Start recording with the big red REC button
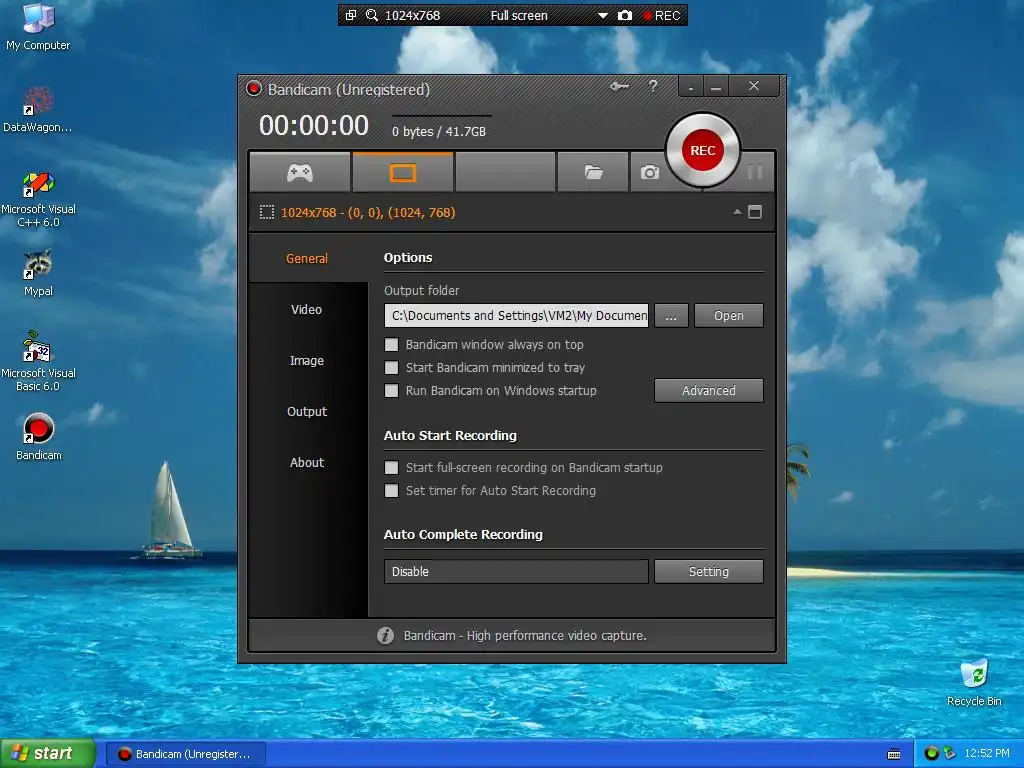 [x=703, y=150]
